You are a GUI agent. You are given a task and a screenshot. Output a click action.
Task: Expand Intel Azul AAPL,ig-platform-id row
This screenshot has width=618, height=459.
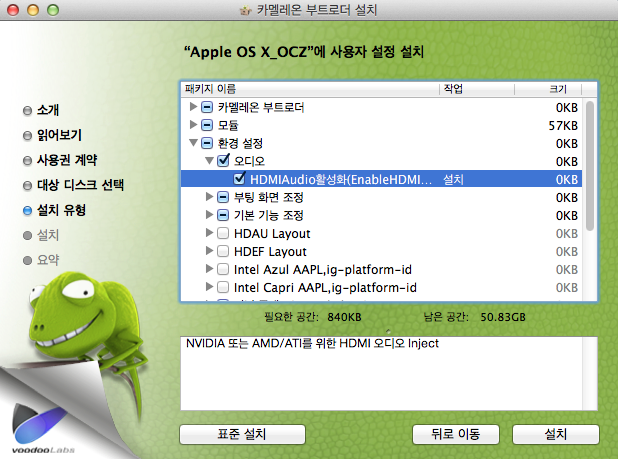pyautogui.click(x=209, y=269)
